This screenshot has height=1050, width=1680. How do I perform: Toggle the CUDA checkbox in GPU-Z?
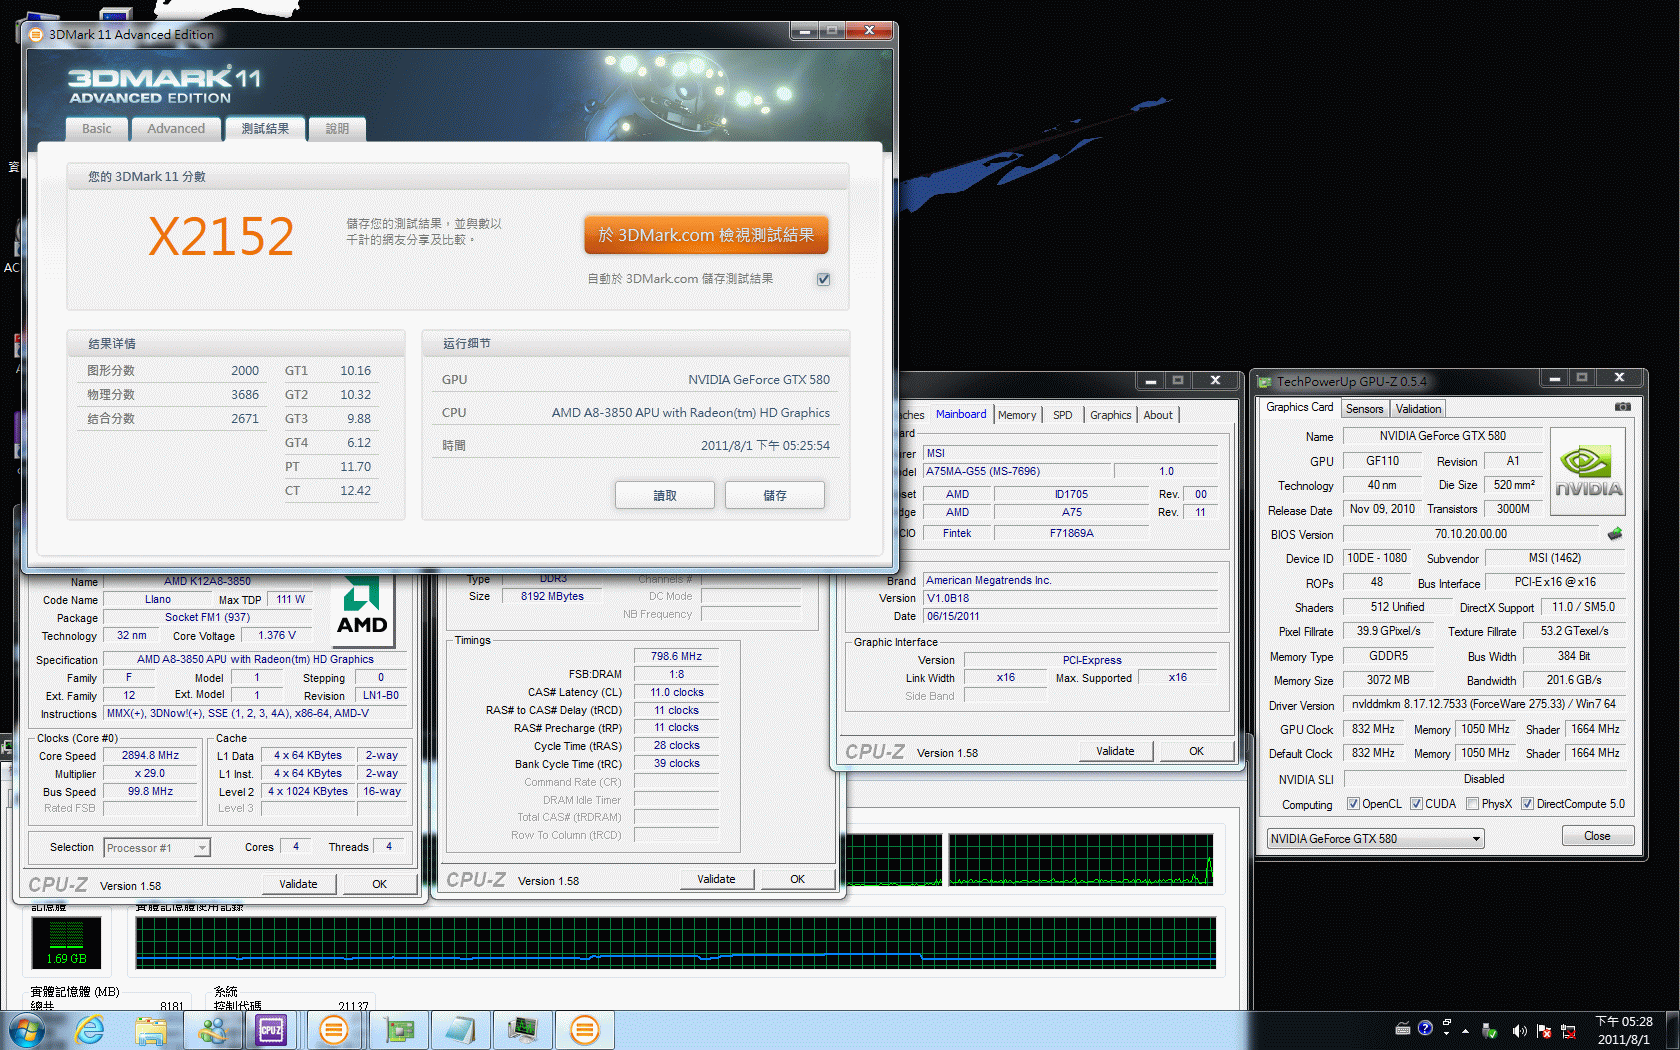point(1416,804)
